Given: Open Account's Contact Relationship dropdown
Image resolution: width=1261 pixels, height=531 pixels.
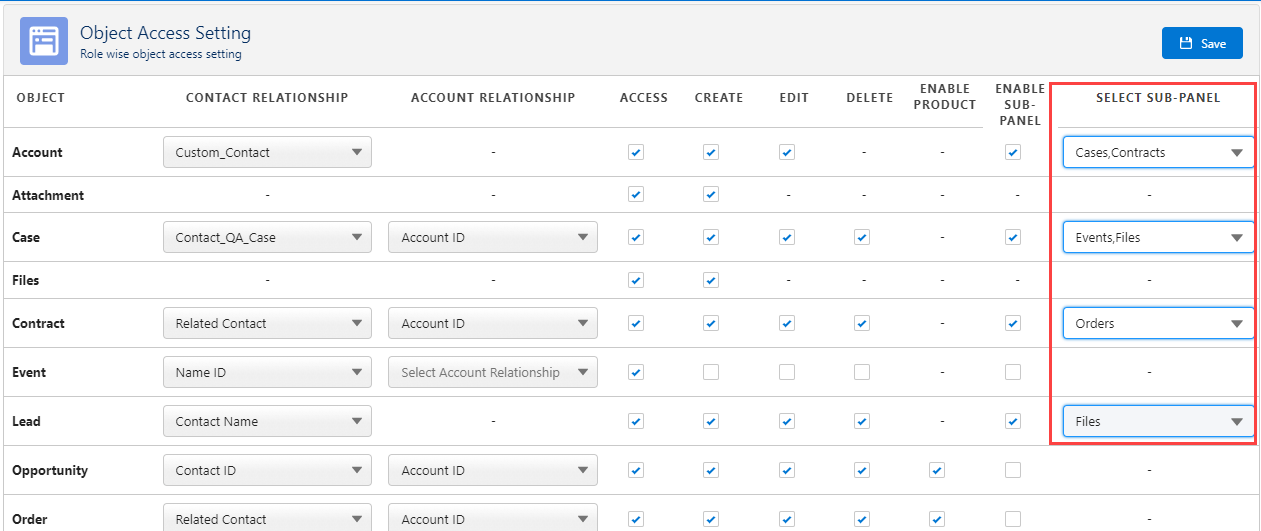Looking at the screenshot, I should click(267, 153).
